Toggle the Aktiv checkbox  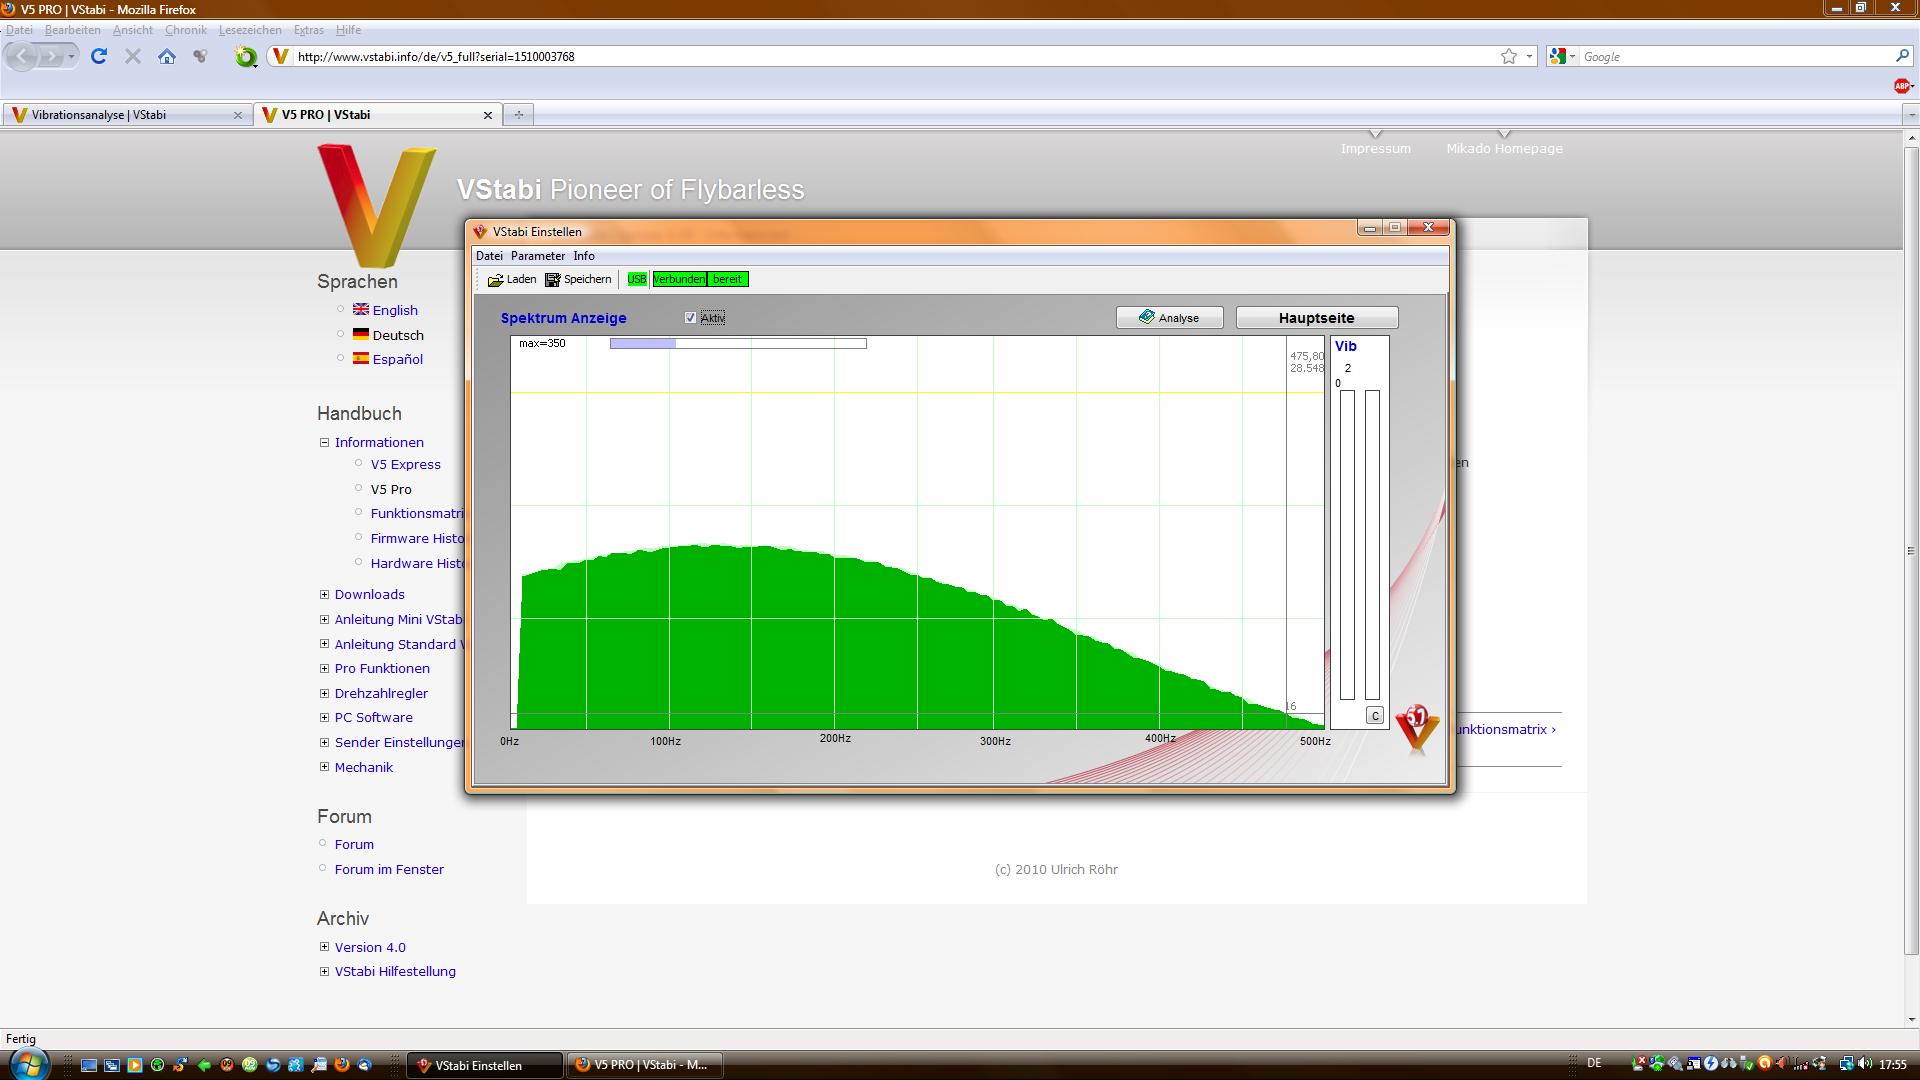[x=690, y=318]
